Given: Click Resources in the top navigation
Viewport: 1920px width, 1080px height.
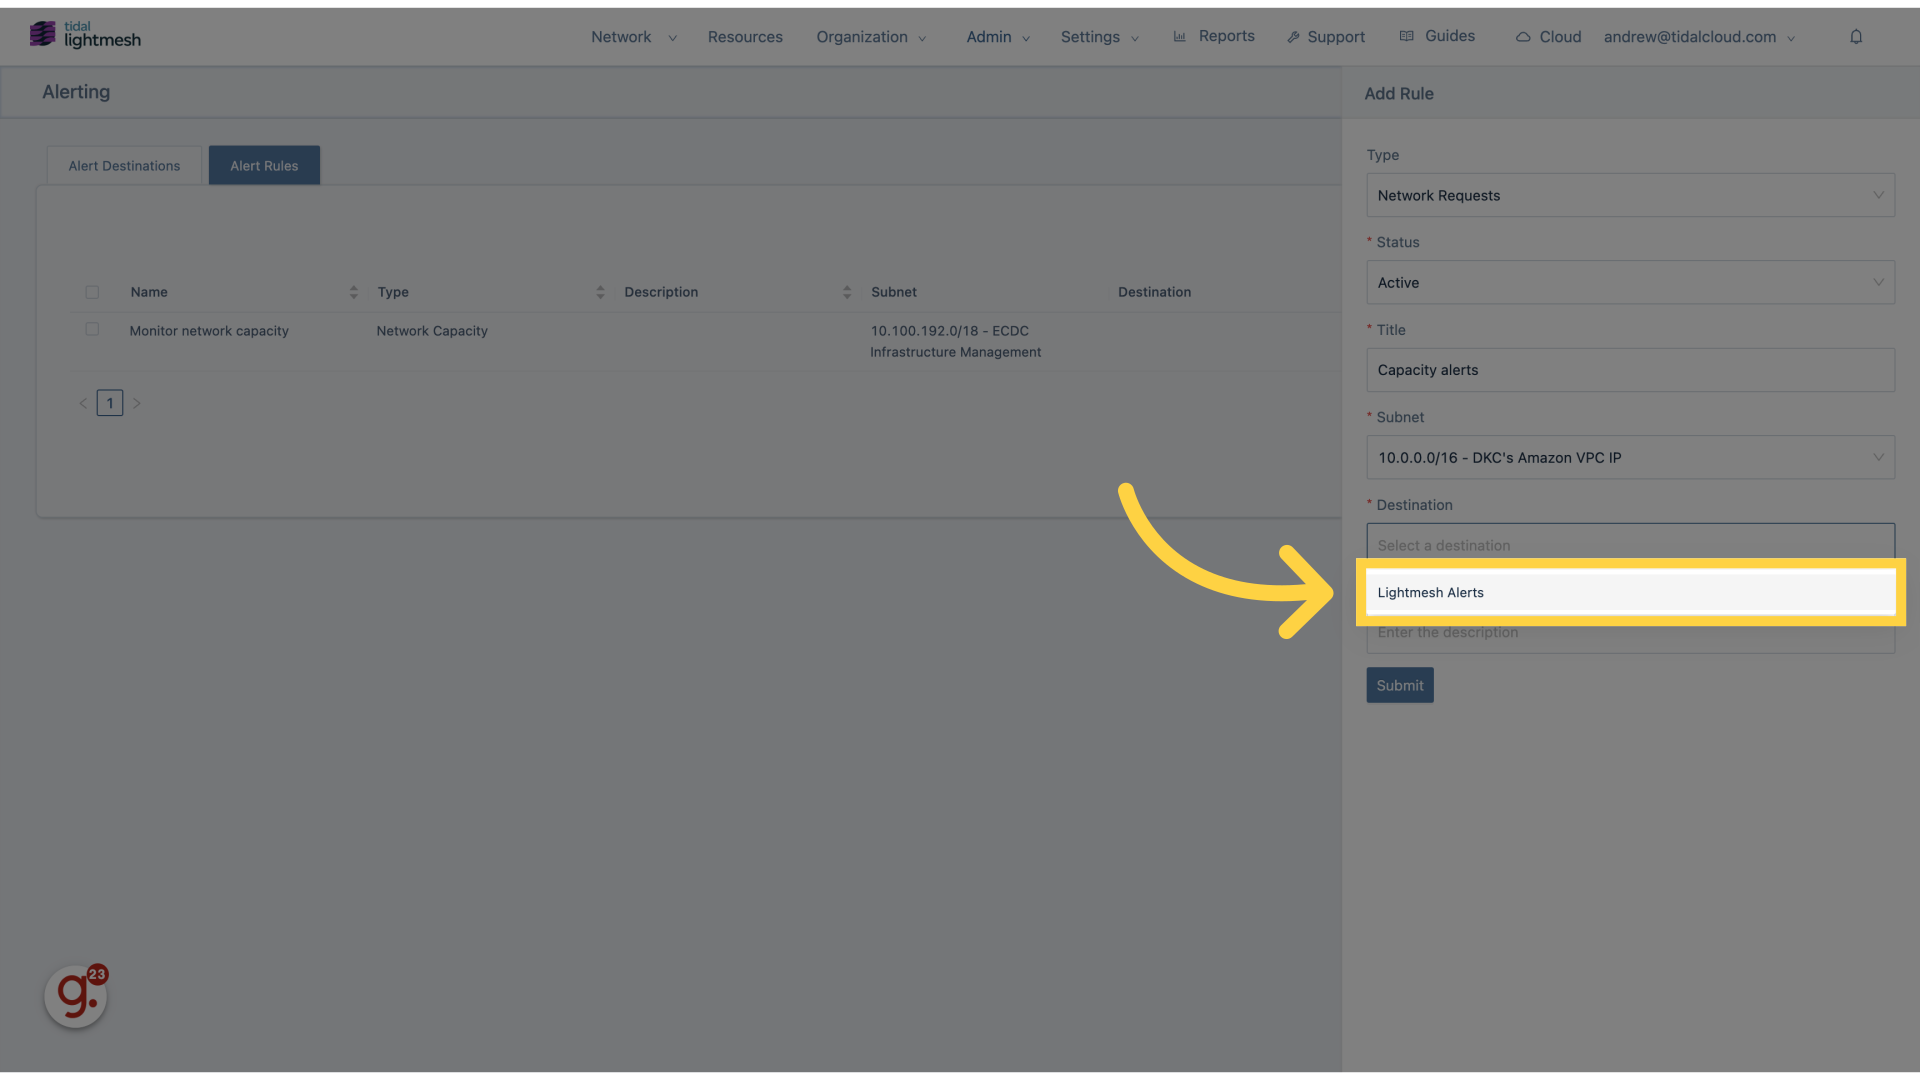Looking at the screenshot, I should 745,36.
